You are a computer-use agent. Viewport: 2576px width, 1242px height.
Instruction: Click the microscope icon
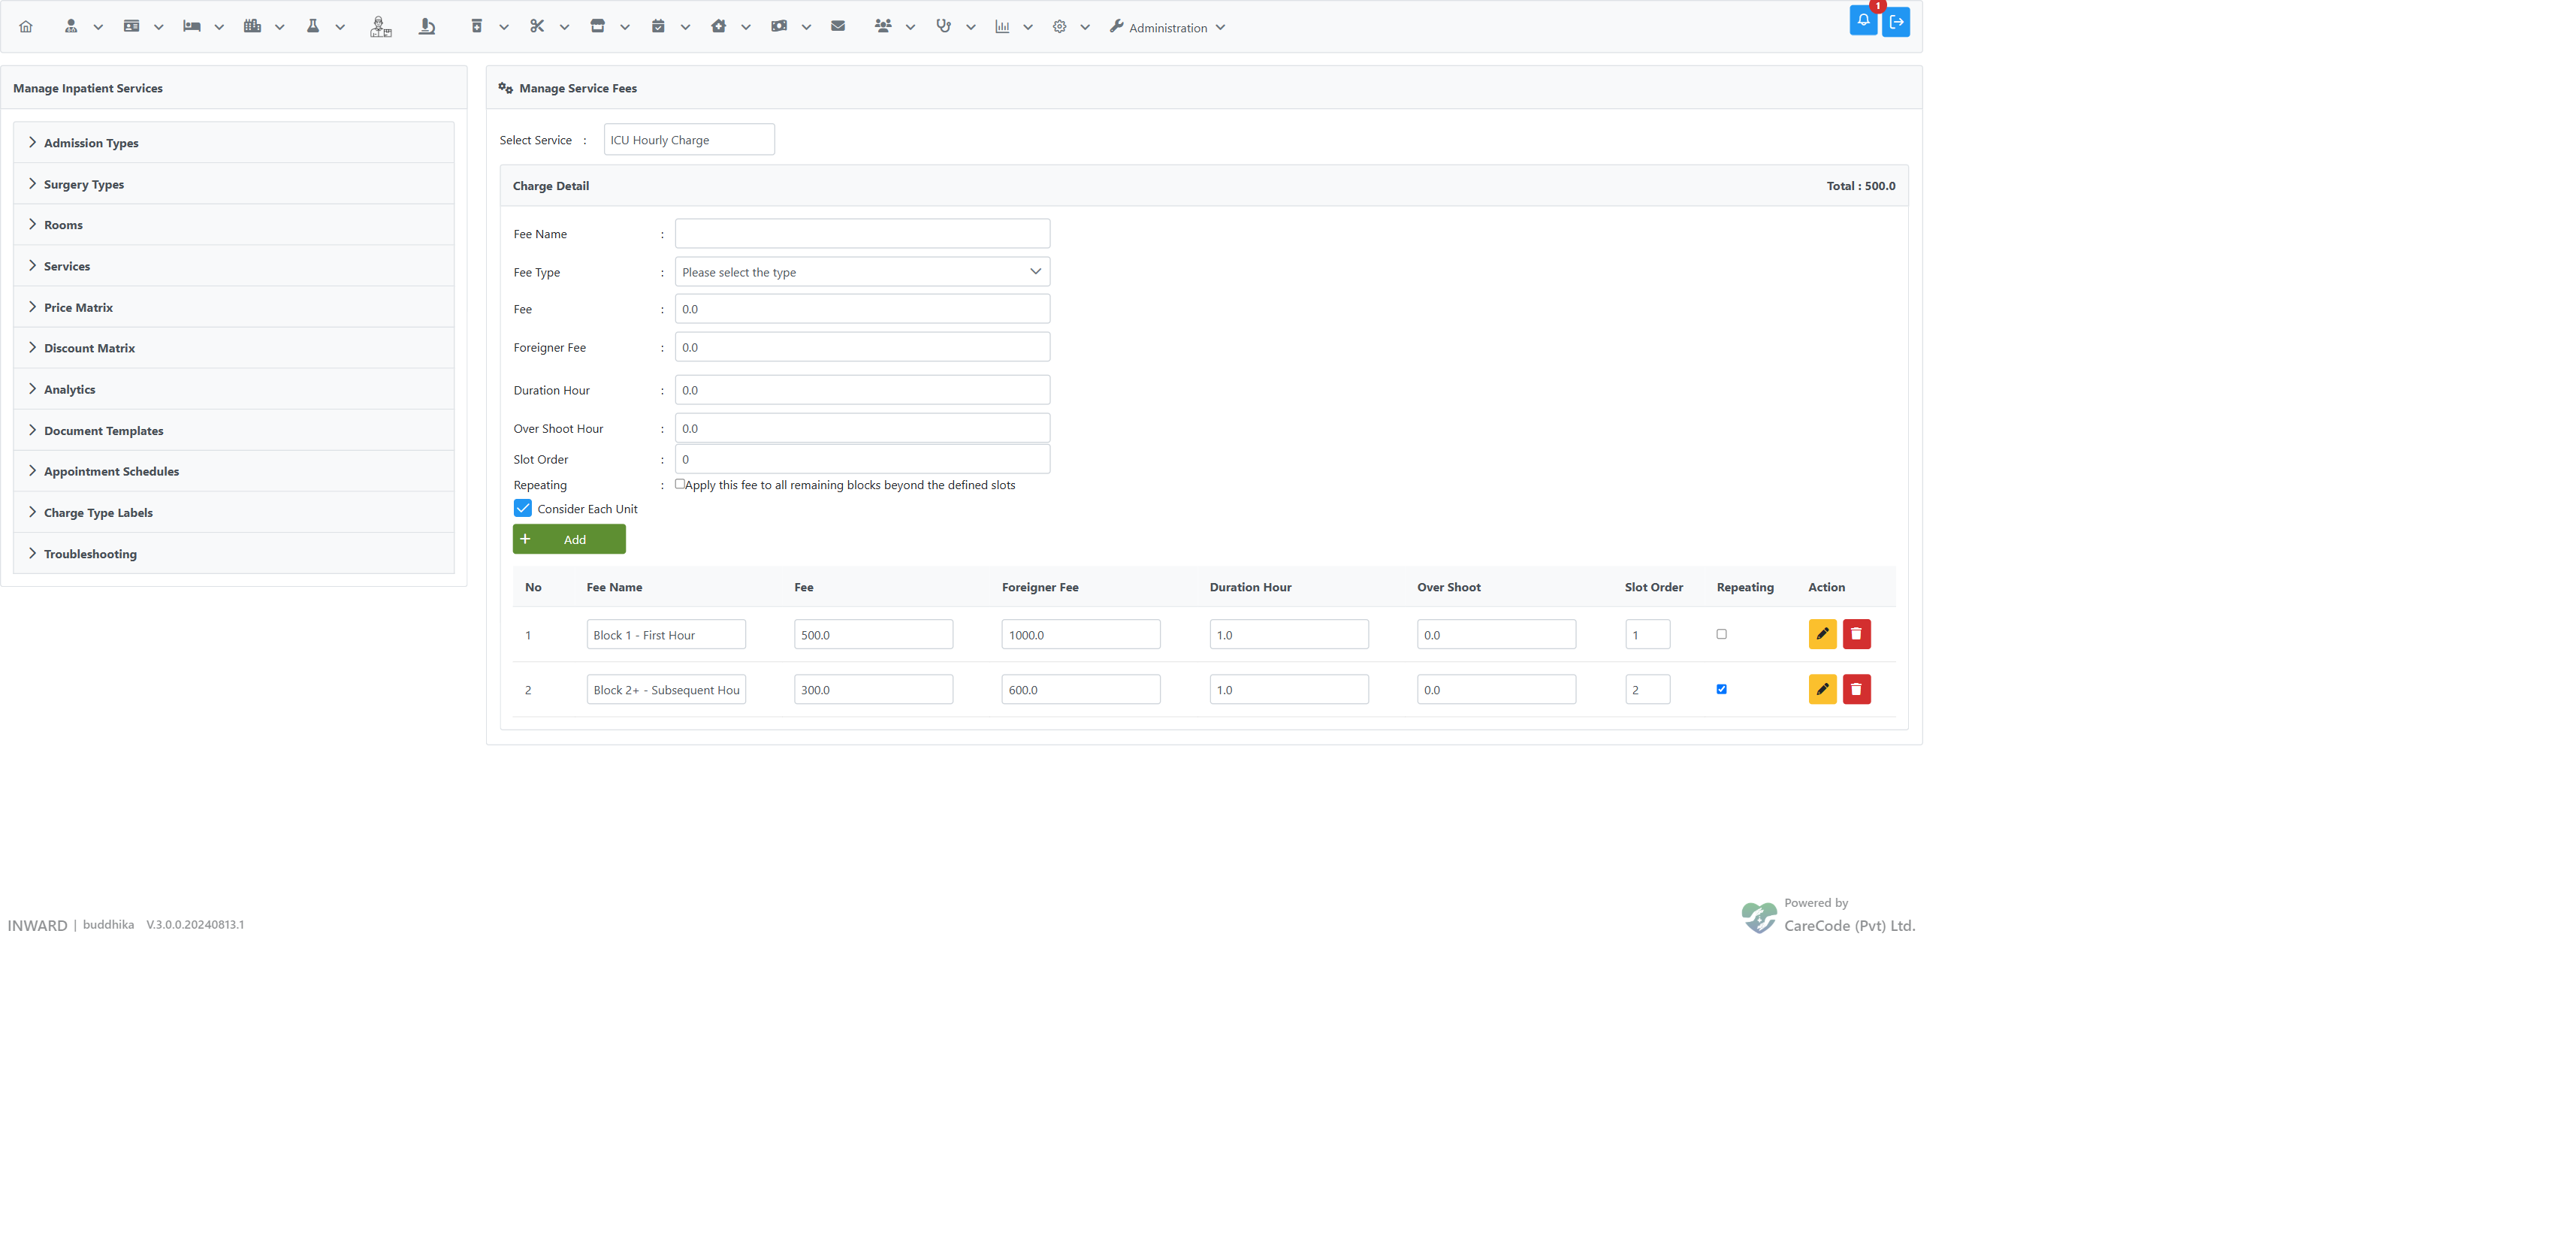pos(427,27)
